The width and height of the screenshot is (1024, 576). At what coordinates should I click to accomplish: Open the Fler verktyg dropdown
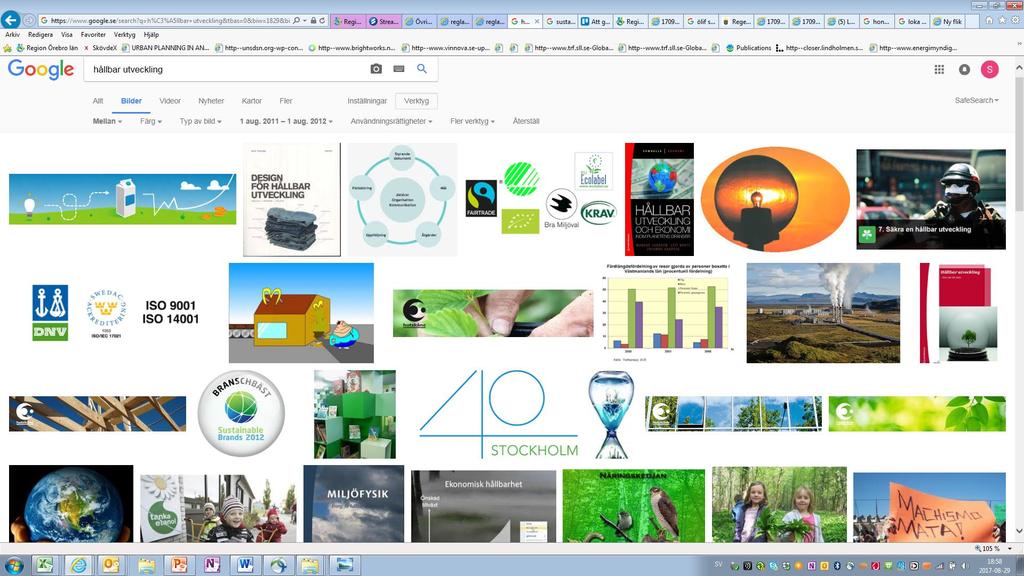coord(472,121)
